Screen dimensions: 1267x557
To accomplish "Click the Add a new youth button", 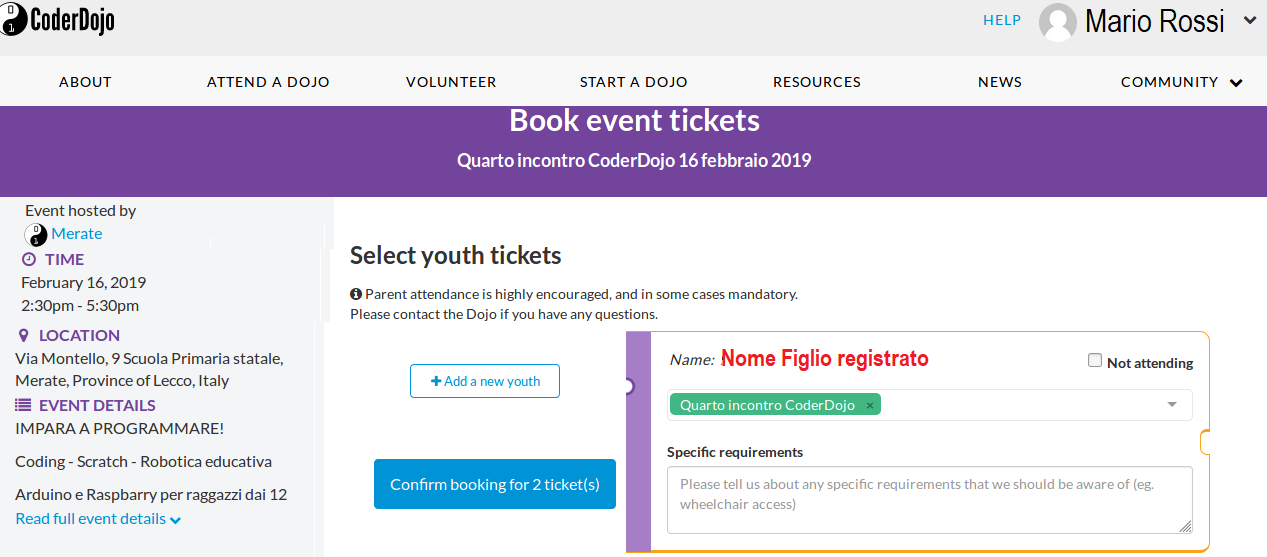I will pos(485,381).
